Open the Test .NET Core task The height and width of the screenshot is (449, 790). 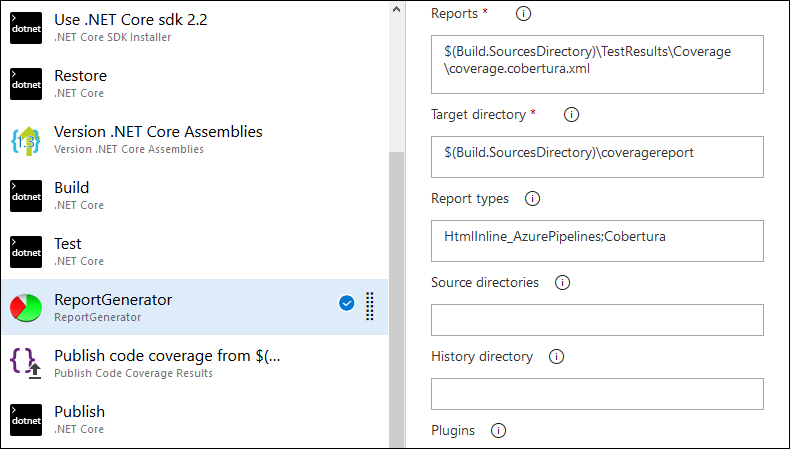click(194, 251)
